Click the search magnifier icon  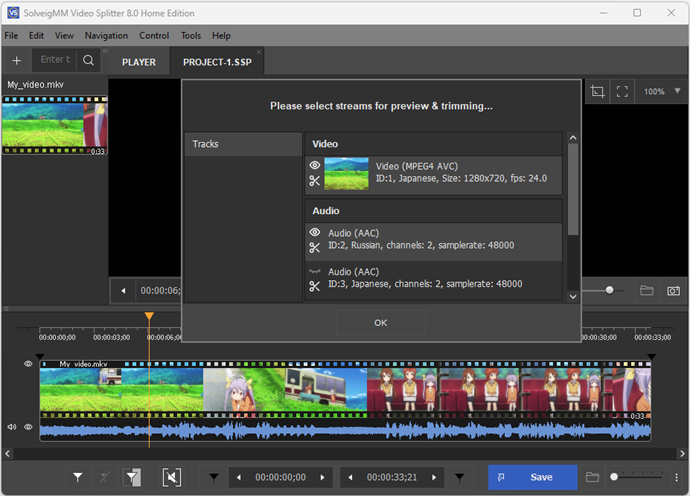coord(88,60)
